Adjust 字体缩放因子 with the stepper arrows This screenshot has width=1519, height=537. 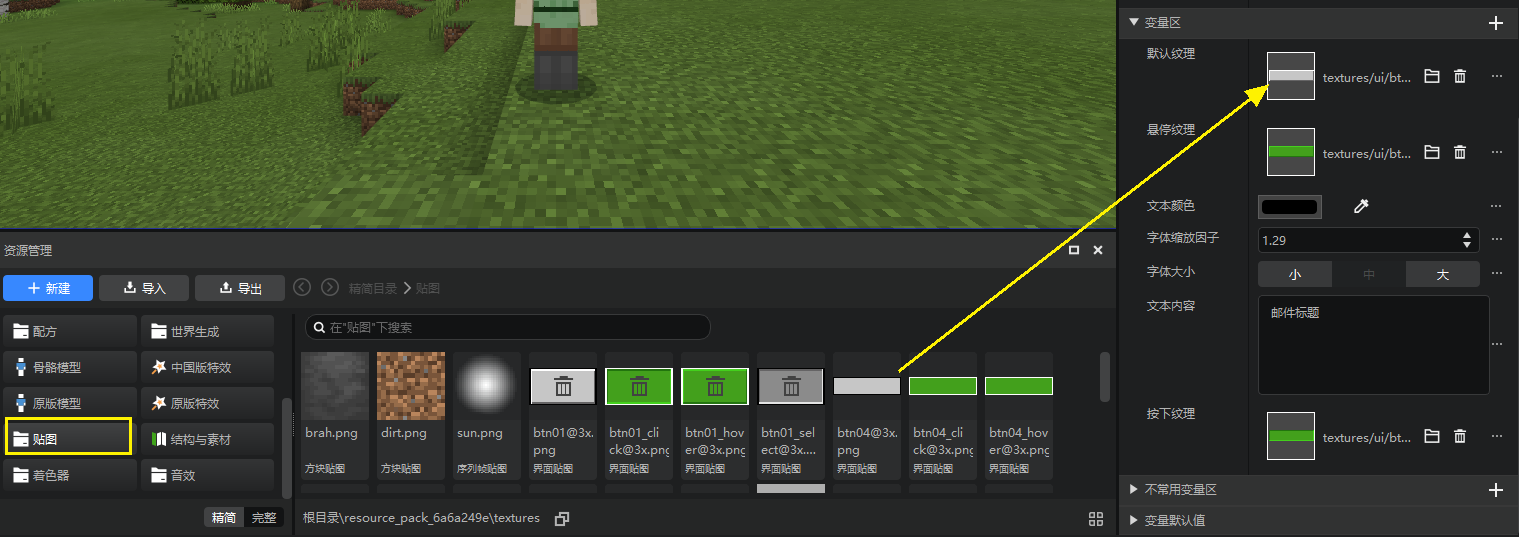point(1467,240)
